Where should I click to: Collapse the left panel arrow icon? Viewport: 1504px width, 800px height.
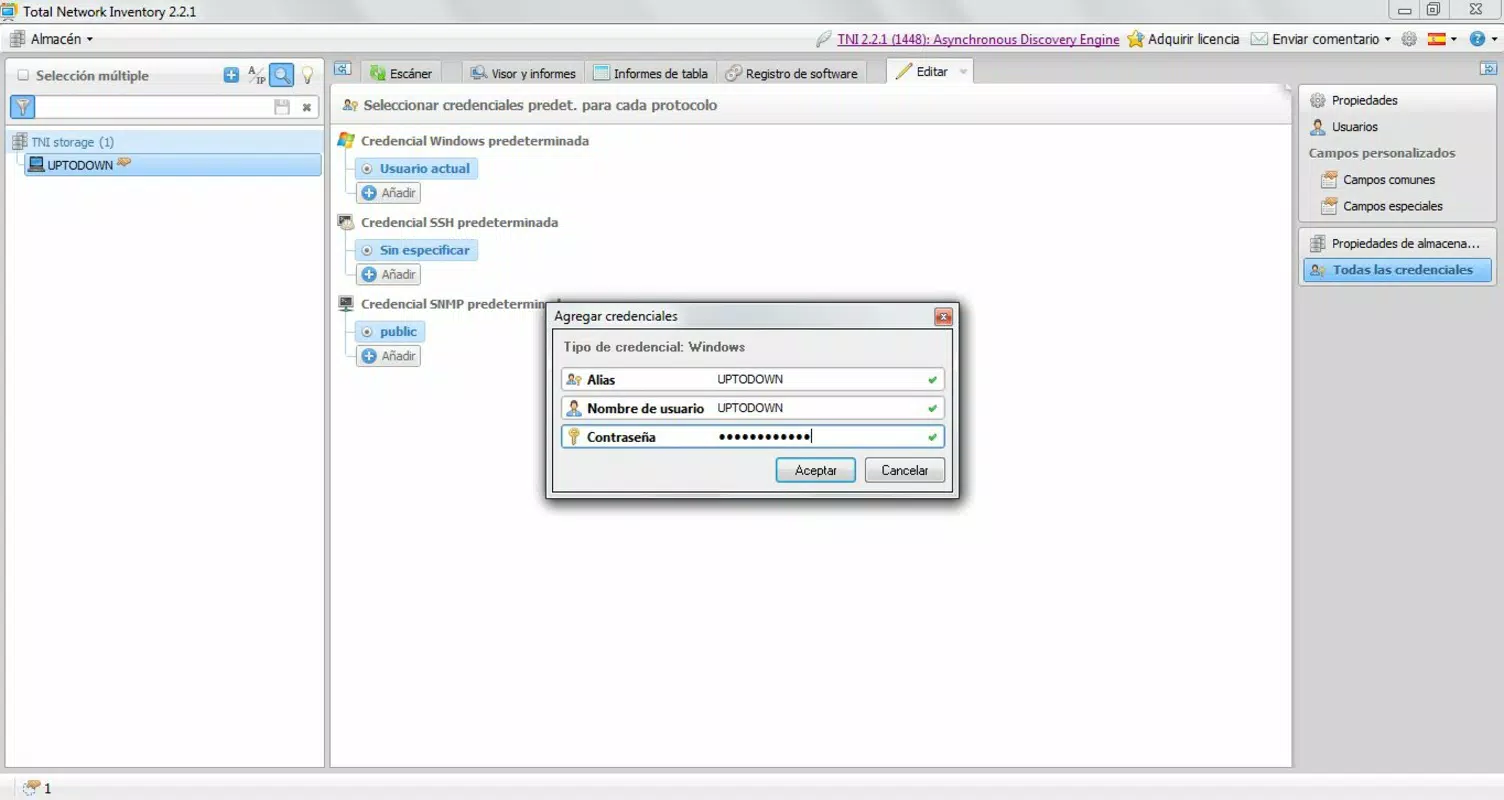pyautogui.click(x=342, y=69)
